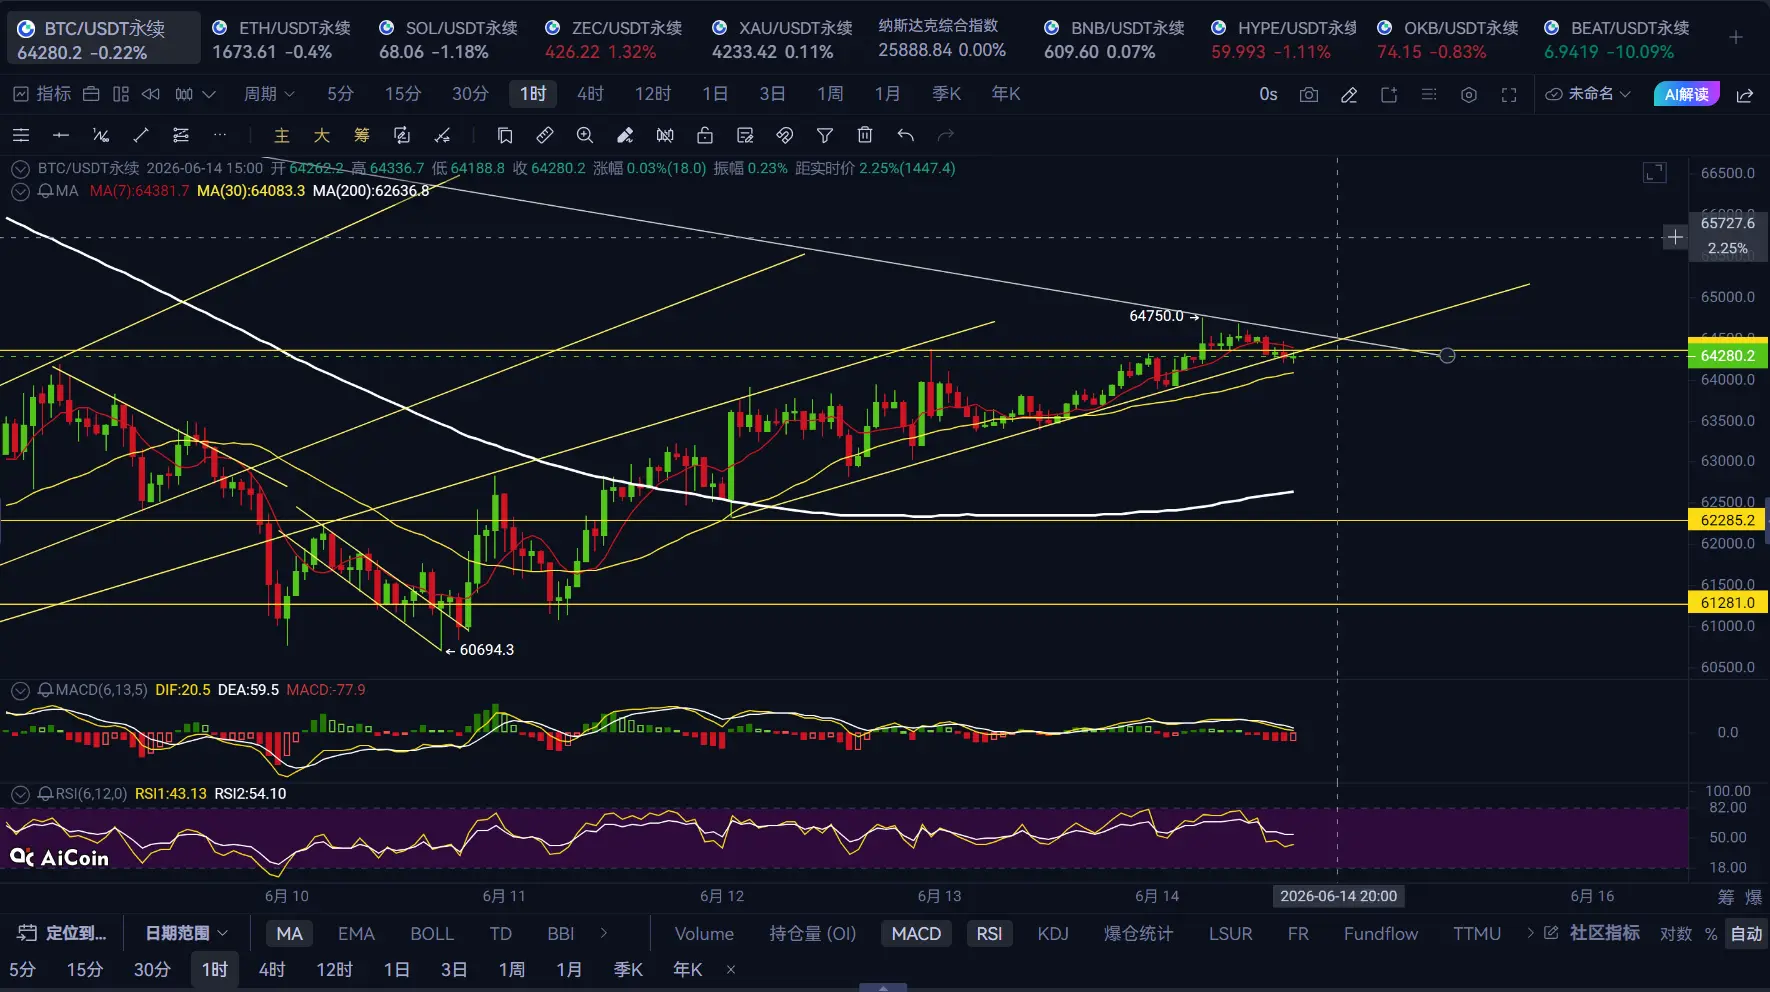The image size is (1770, 992).
Task: Select the trash delete-drawings icon
Action: click(x=865, y=135)
